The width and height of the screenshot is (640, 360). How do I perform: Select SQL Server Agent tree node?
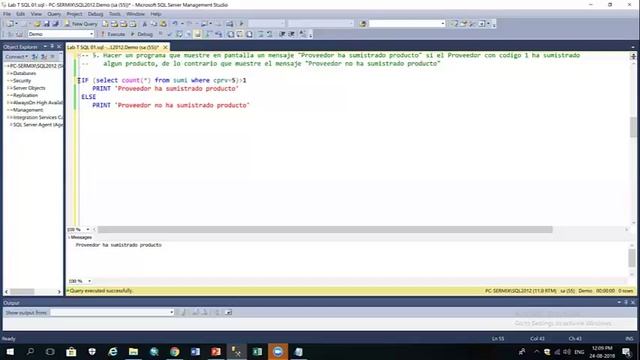coord(38,124)
